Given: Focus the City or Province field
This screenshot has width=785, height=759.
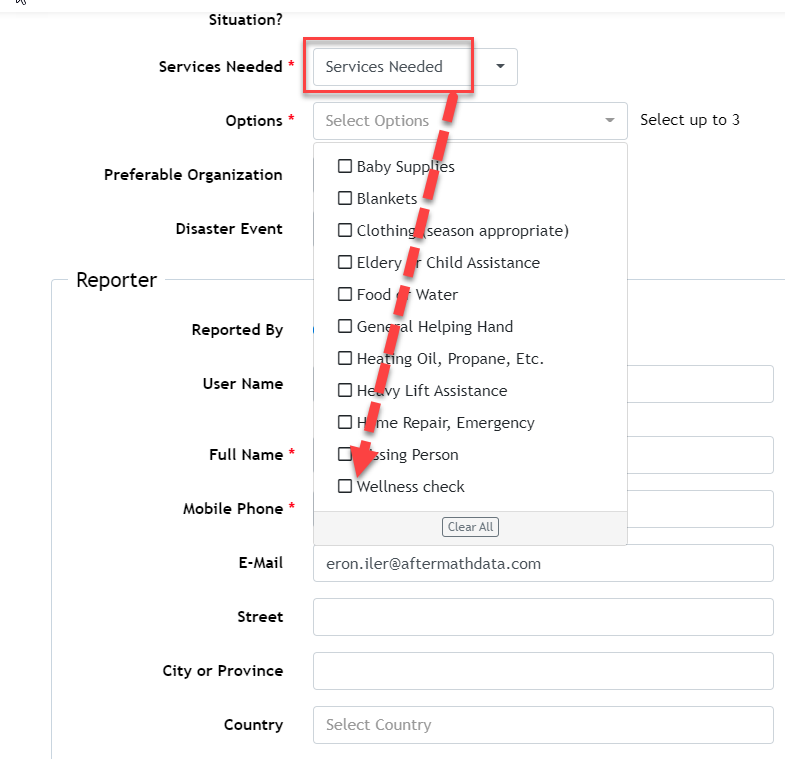Looking at the screenshot, I should (543, 671).
